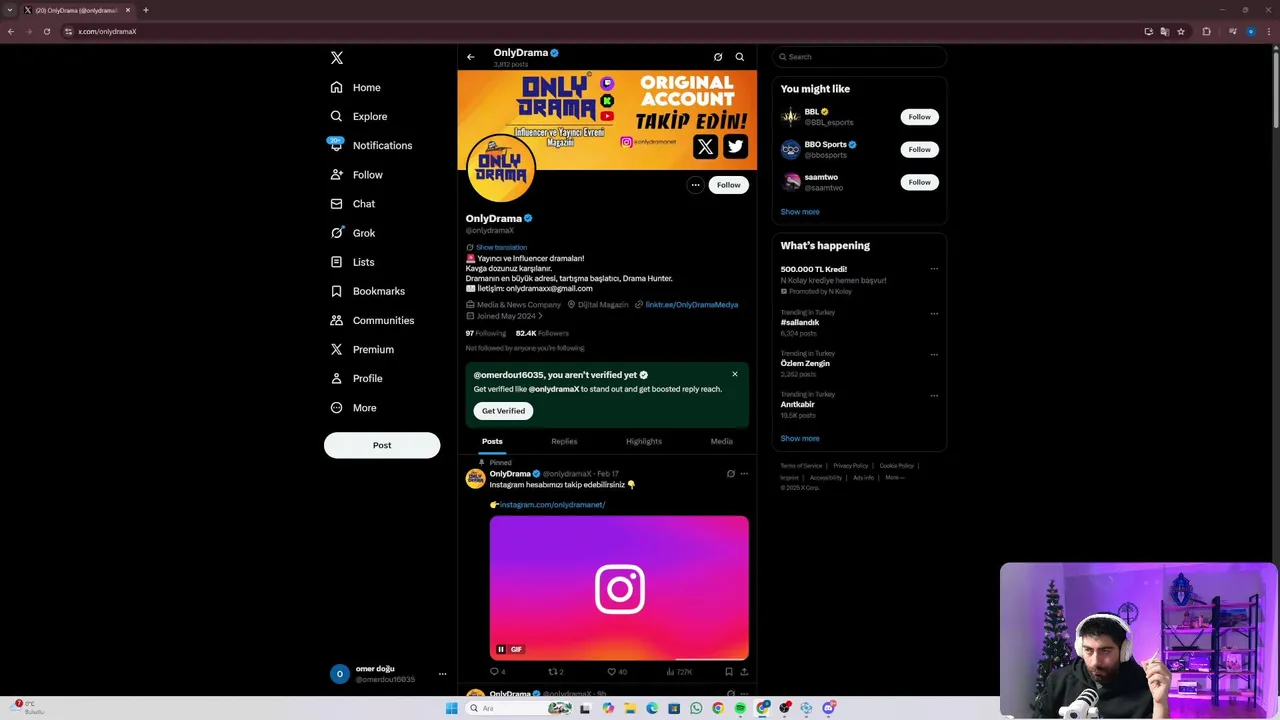Screen dimensions: 1280x720
Task: Click the Grok profile summary icon in header
Action: click(718, 57)
